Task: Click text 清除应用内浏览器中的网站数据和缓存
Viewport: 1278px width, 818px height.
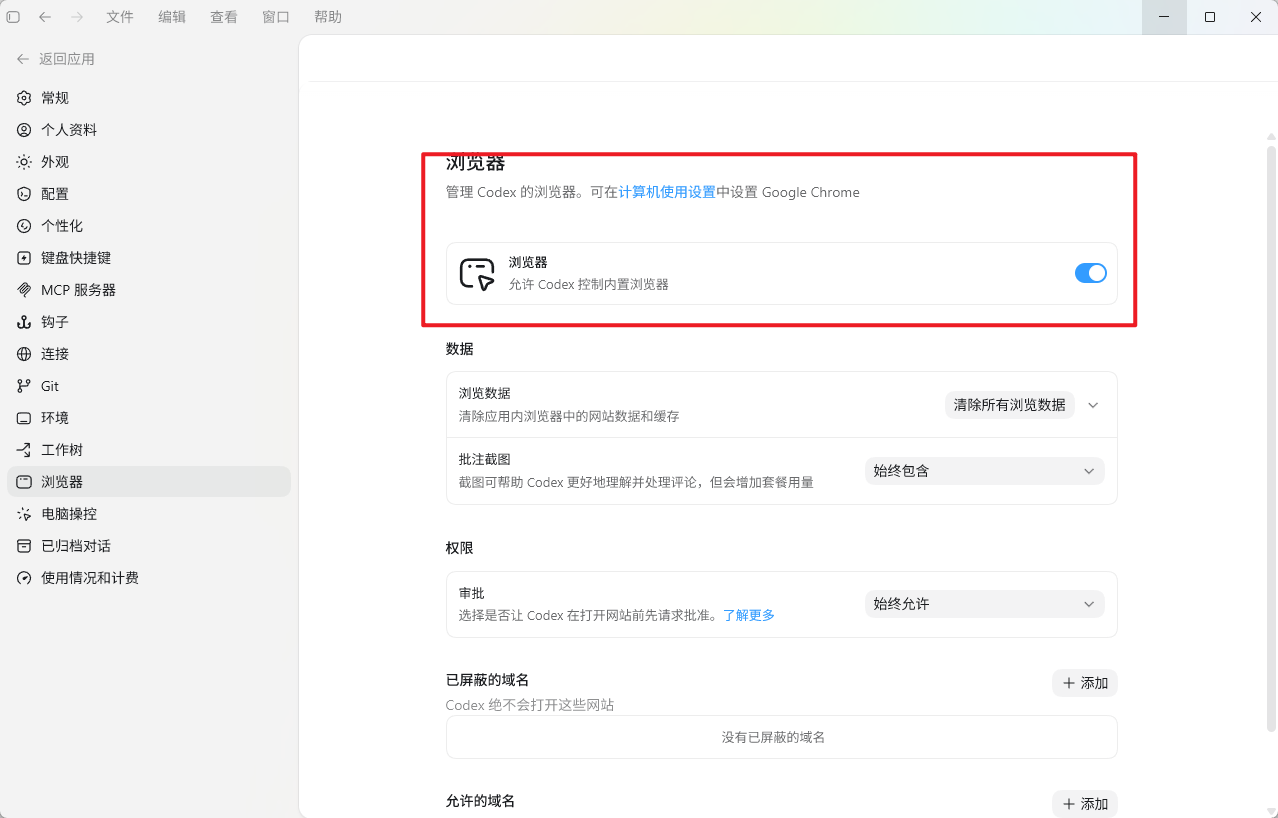Action: click(569, 416)
